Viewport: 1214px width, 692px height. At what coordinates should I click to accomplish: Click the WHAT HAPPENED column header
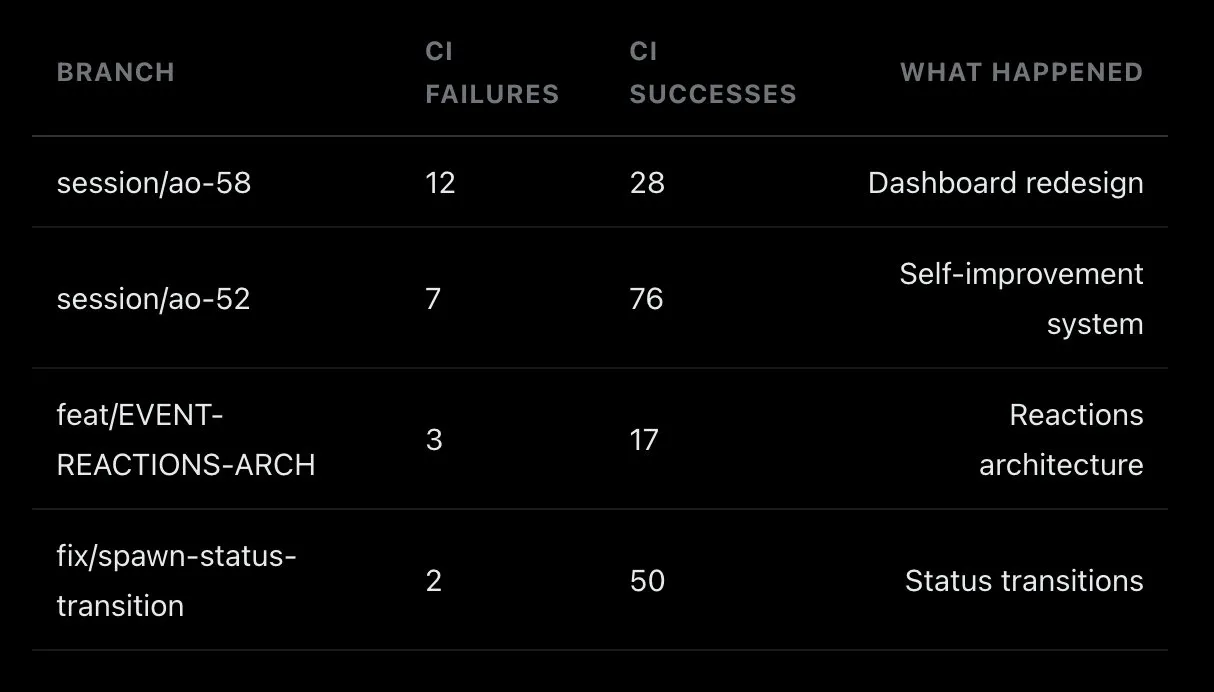[1021, 73]
